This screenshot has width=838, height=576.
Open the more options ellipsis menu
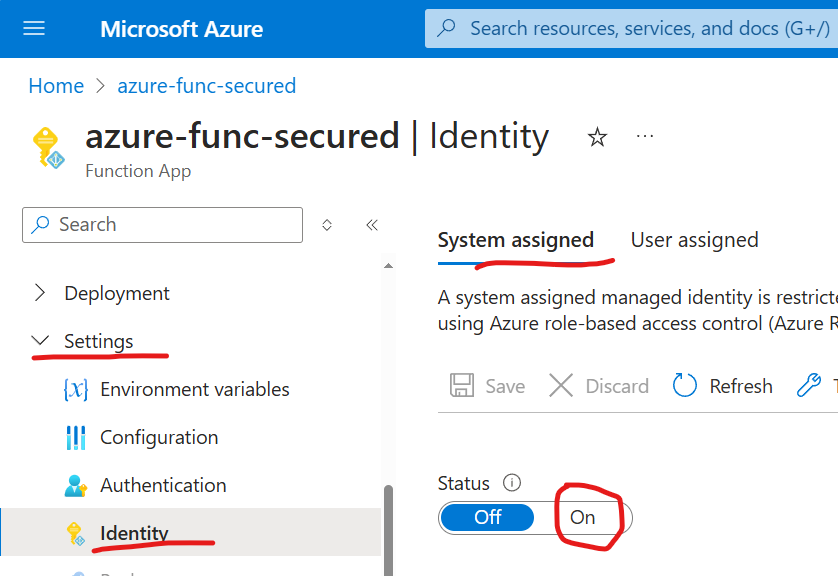point(645,136)
